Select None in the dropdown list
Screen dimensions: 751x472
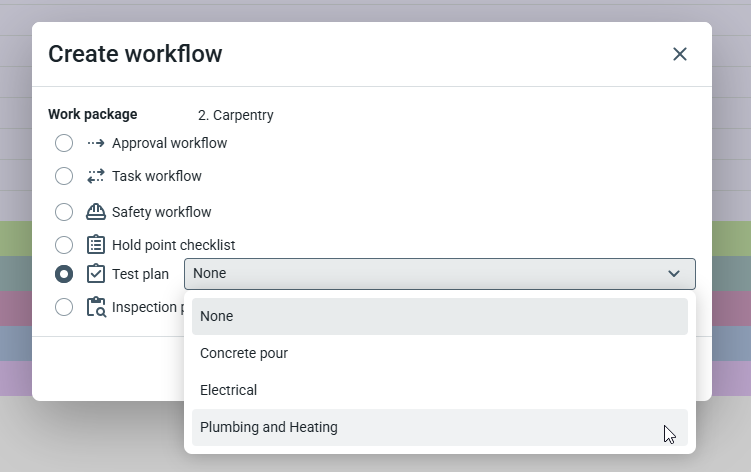click(216, 316)
